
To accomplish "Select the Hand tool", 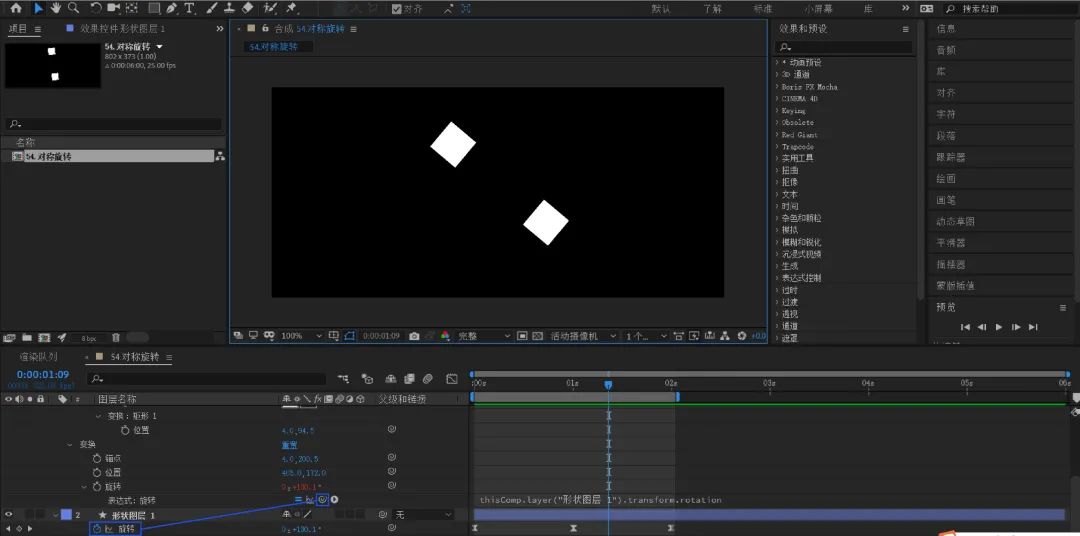I will 55,8.
